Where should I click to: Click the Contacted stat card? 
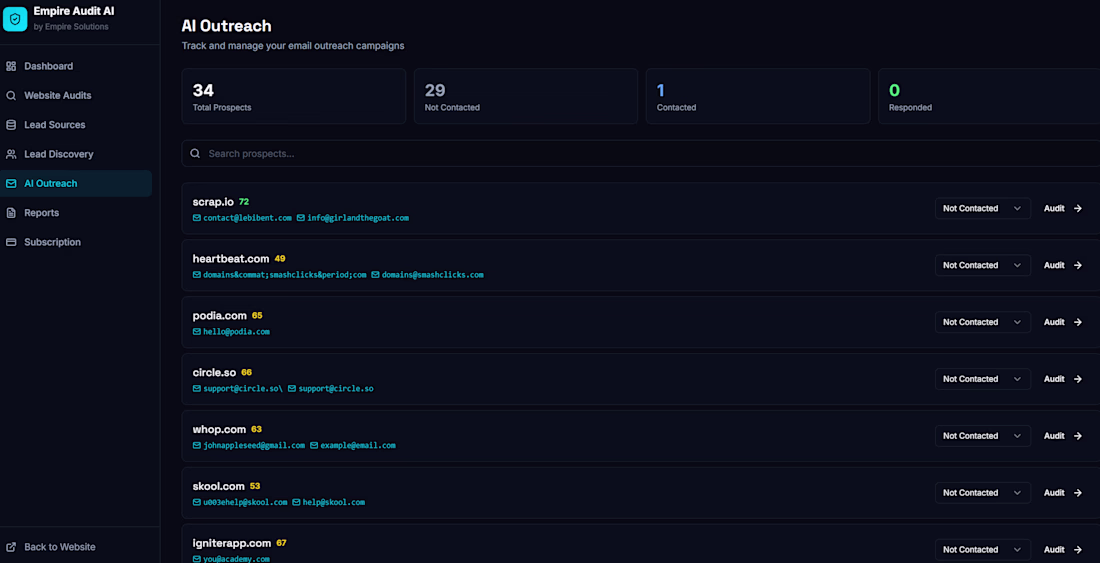point(758,96)
